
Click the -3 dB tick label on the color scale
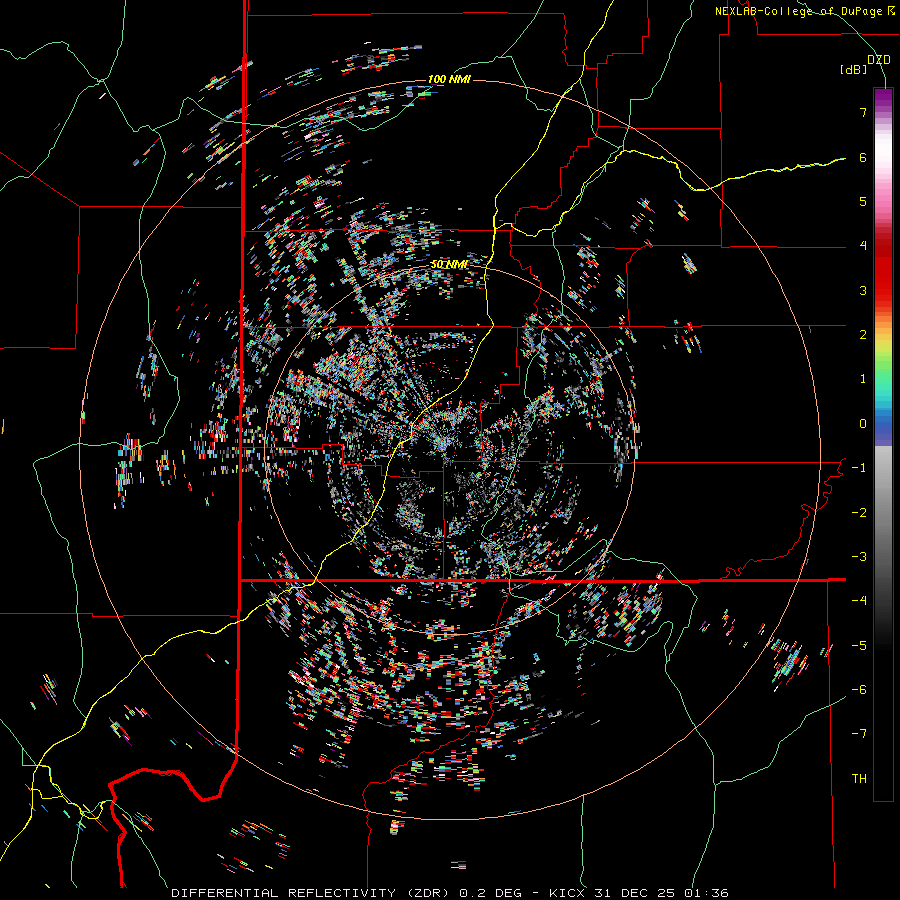coord(859,557)
